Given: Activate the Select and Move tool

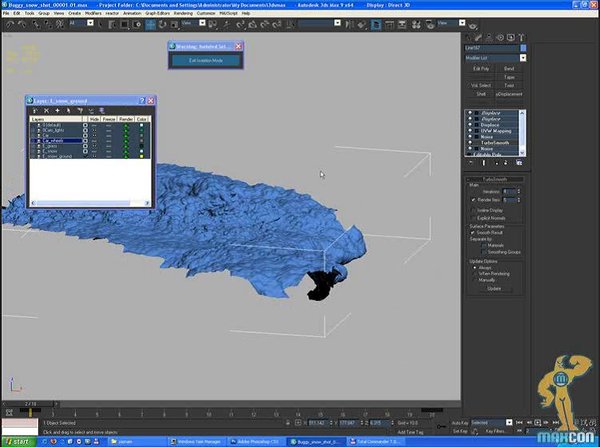Looking at the screenshot, I should tap(150, 24).
